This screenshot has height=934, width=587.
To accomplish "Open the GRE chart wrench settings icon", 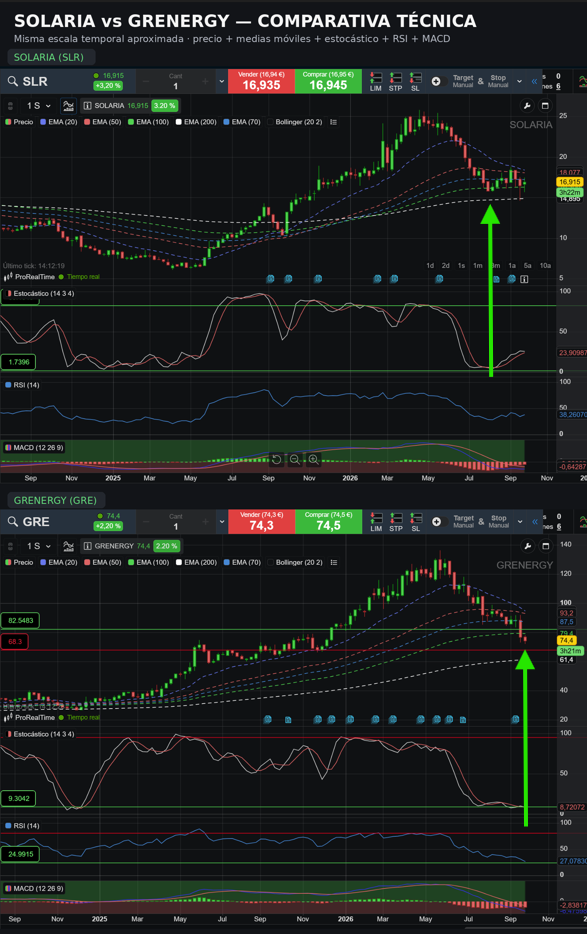I will coord(527,546).
